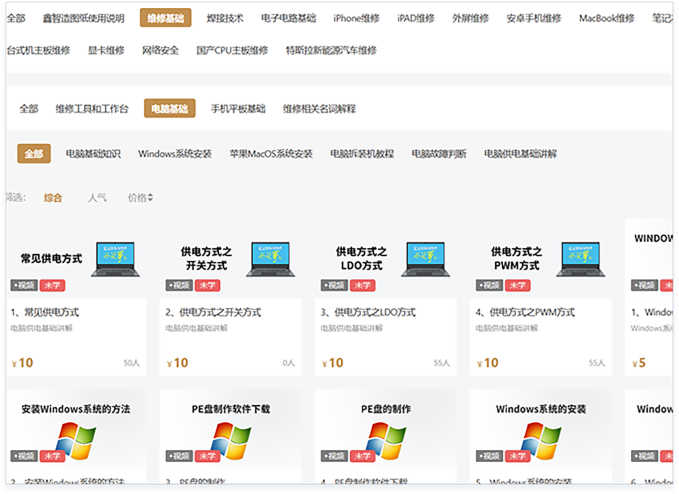Click the 未学 badge on 开关方式 card
This screenshot has height=494, width=679.
[207, 285]
